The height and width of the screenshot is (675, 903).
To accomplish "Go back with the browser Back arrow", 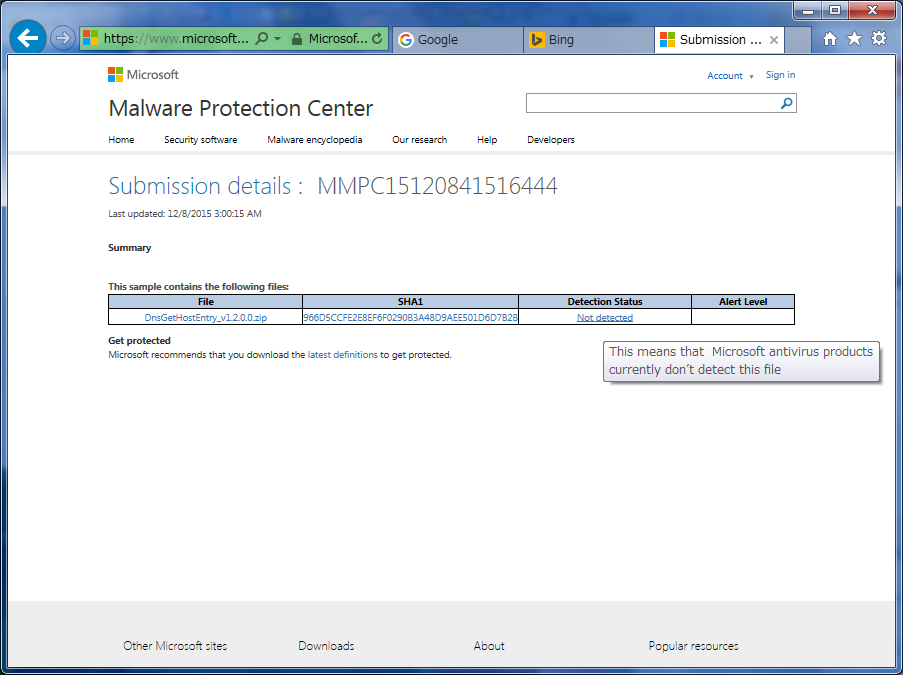I will pyautogui.click(x=28, y=38).
